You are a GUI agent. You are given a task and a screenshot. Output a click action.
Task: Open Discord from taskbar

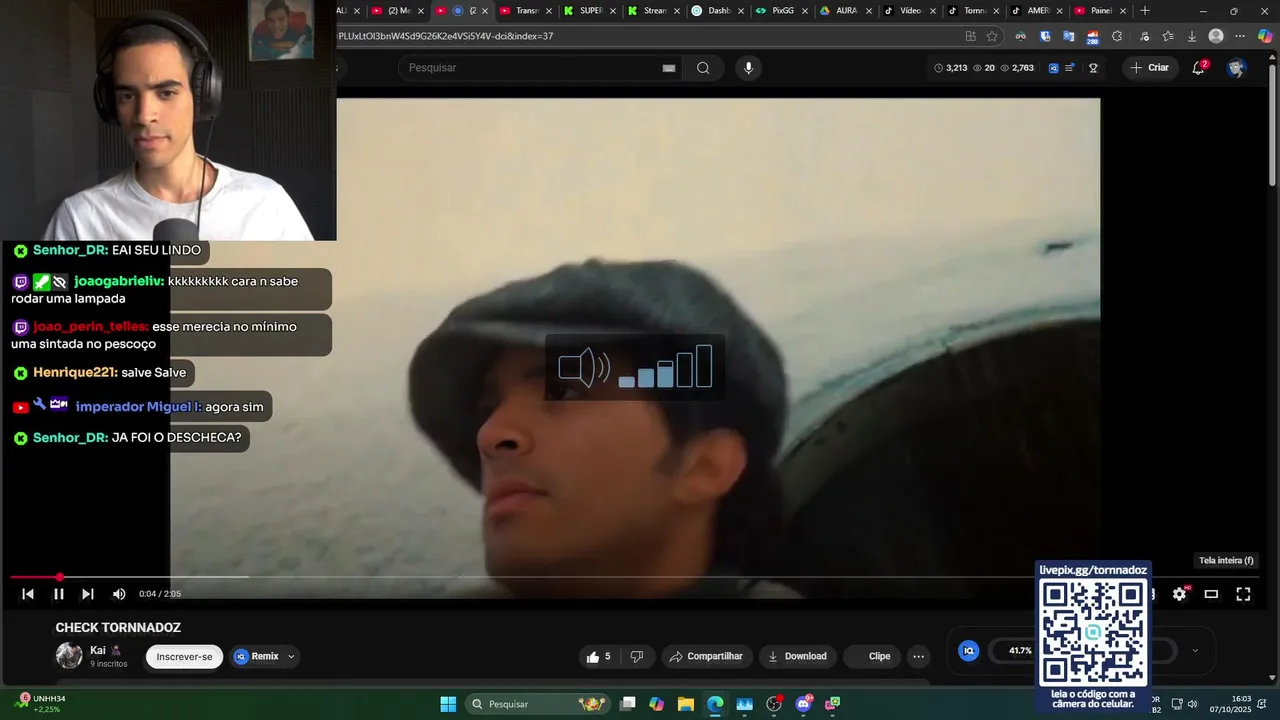coord(803,704)
